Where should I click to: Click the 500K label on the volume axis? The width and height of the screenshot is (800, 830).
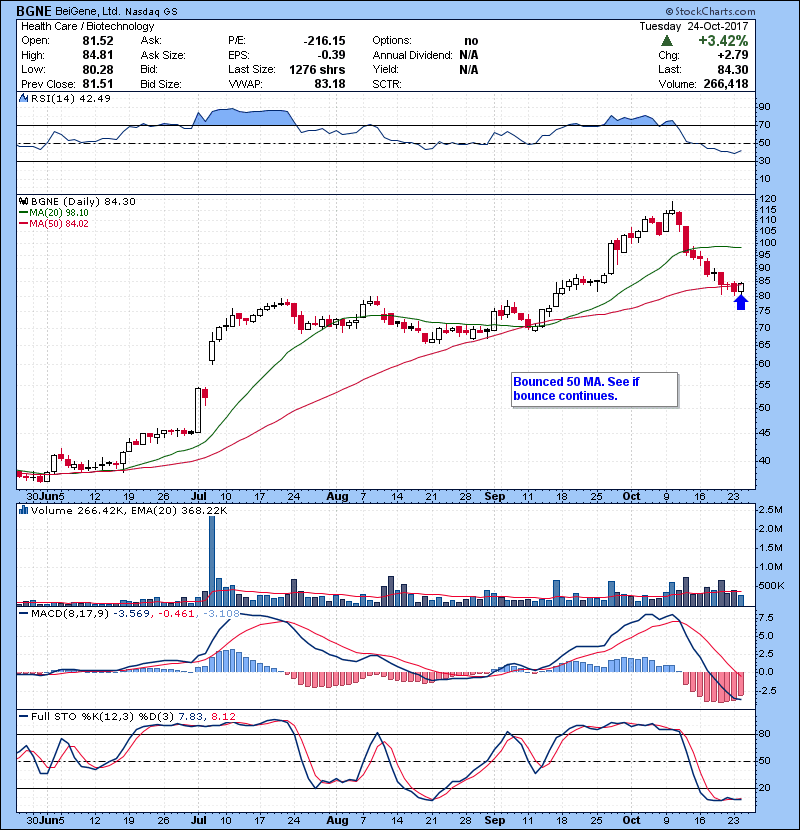pos(771,586)
